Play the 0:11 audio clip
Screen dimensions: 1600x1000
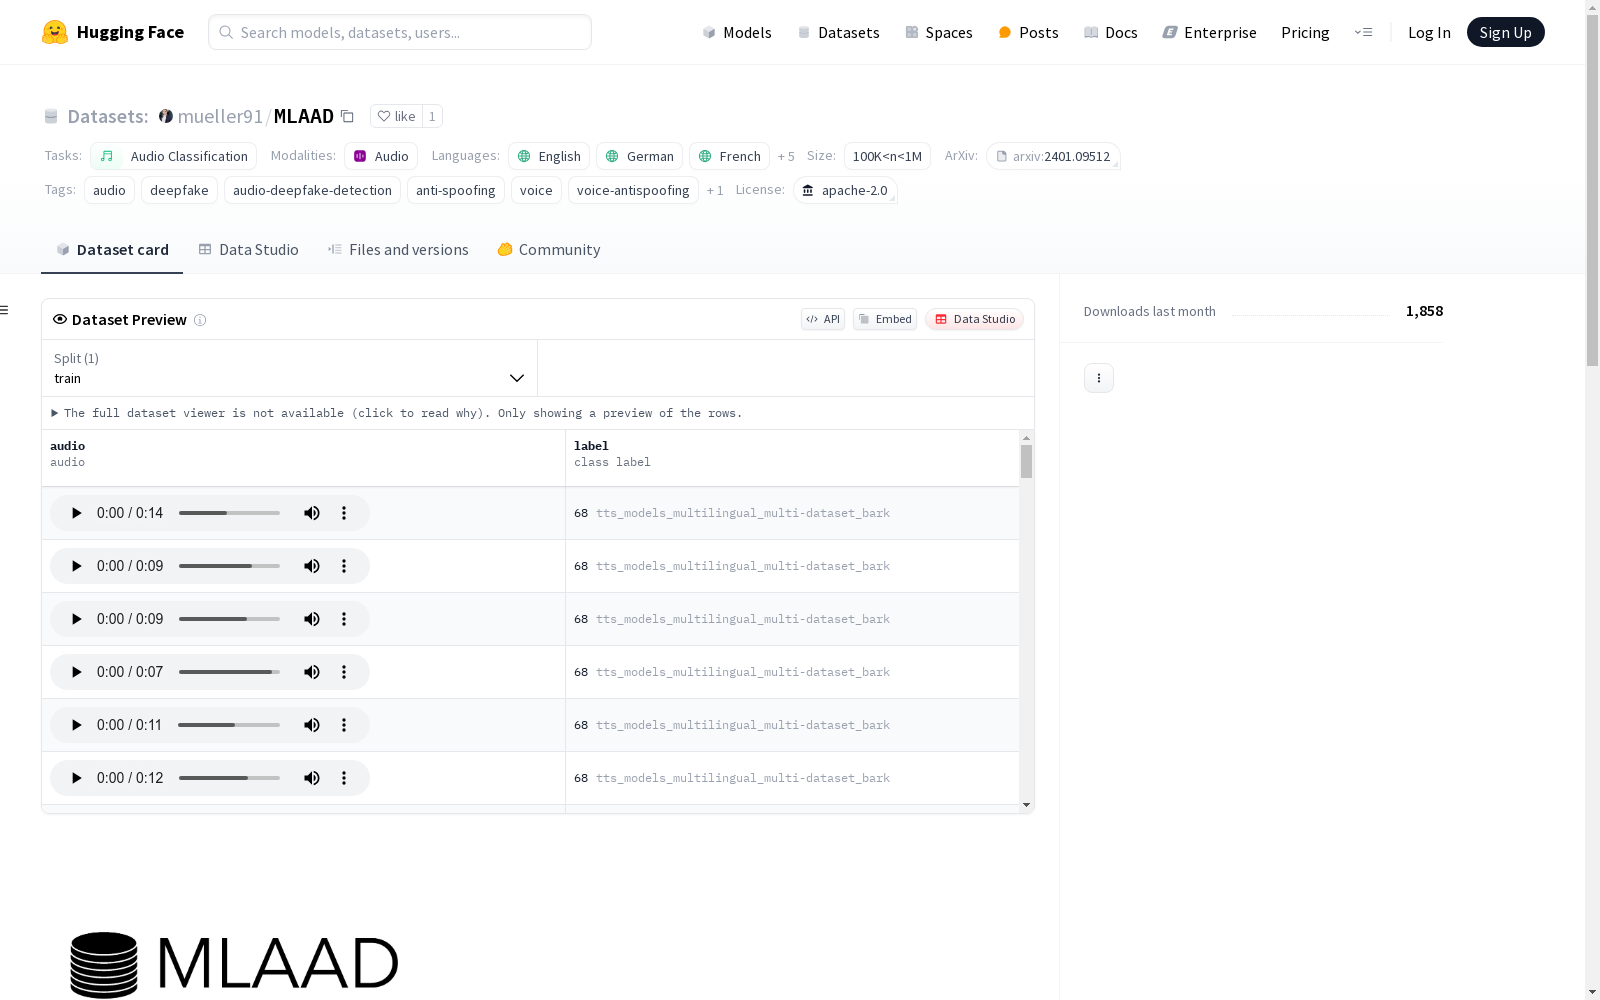[76, 725]
